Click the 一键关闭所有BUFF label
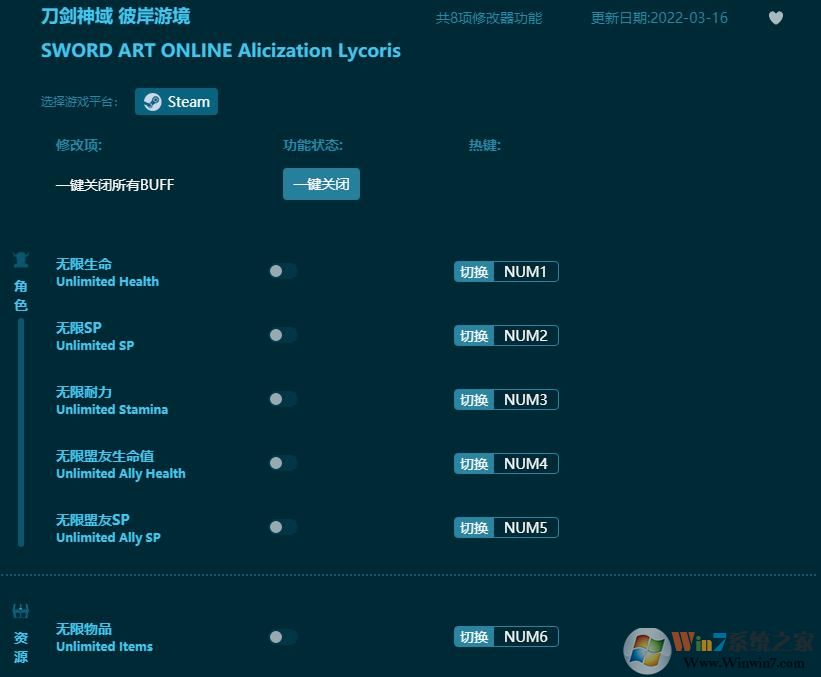This screenshot has height=677, width=821. coord(115,184)
